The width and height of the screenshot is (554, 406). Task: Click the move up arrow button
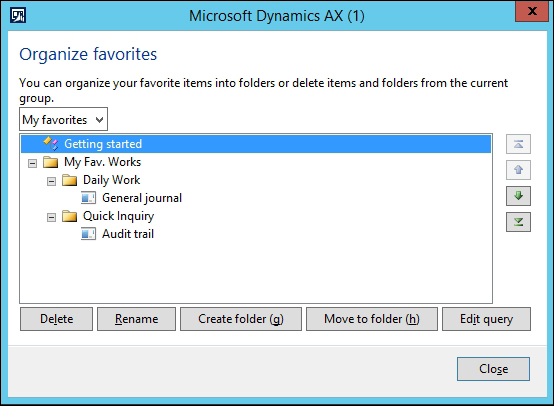click(518, 170)
